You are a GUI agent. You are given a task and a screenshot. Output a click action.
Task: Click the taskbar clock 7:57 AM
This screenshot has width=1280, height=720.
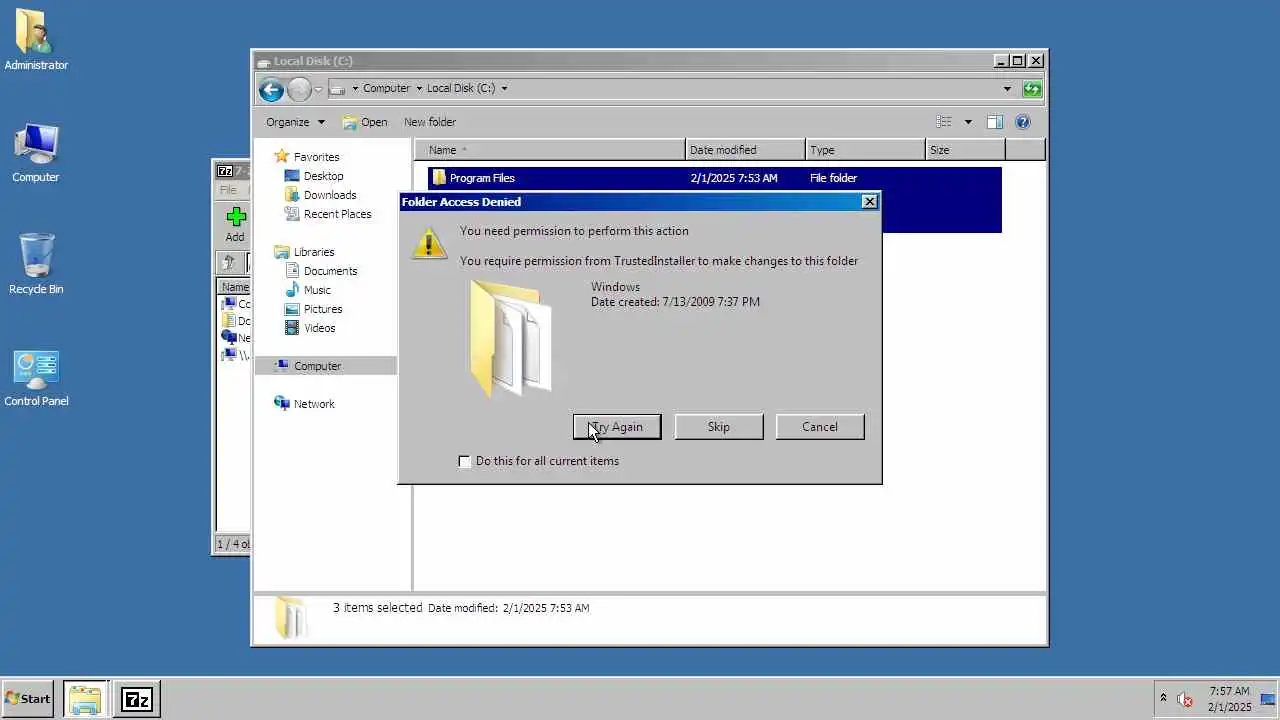click(x=1229, y=691)
